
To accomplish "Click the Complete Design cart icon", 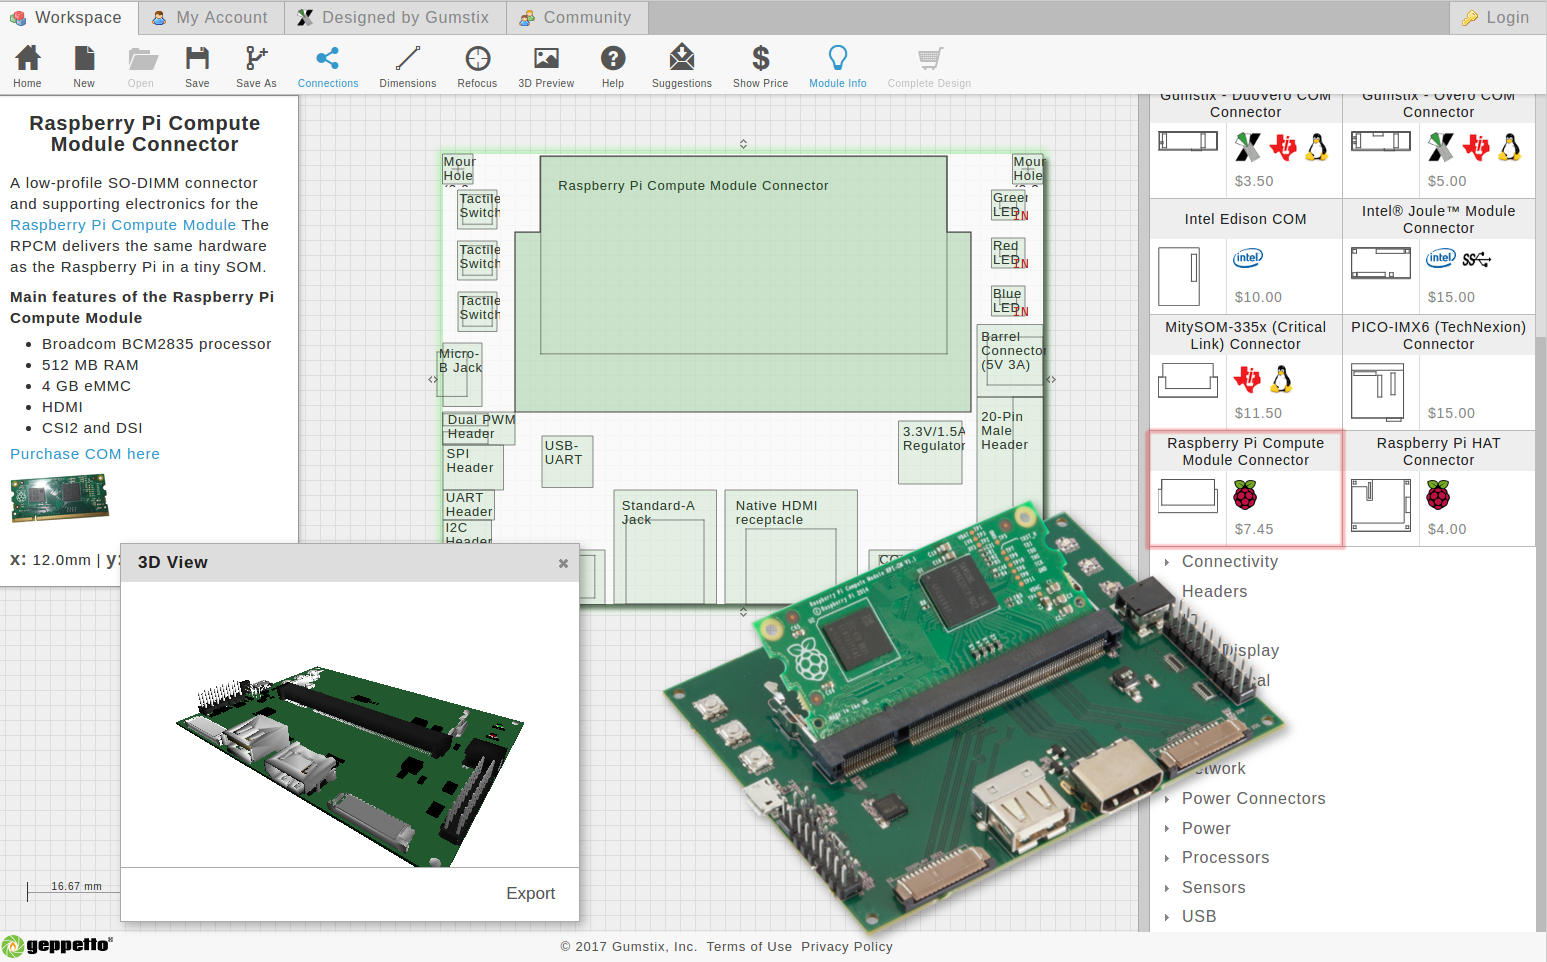I will (x=929, y=67).
